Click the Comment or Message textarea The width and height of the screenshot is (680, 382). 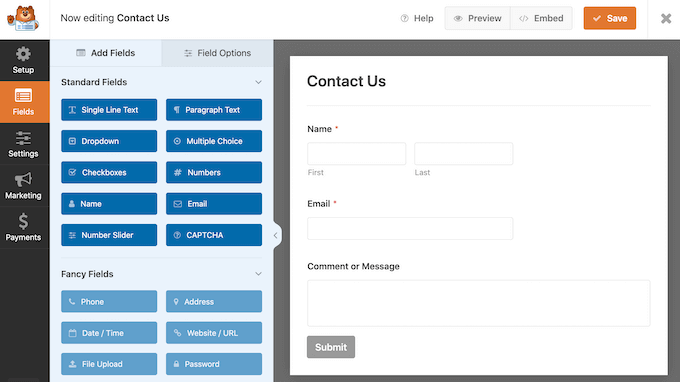pos(479,303)
